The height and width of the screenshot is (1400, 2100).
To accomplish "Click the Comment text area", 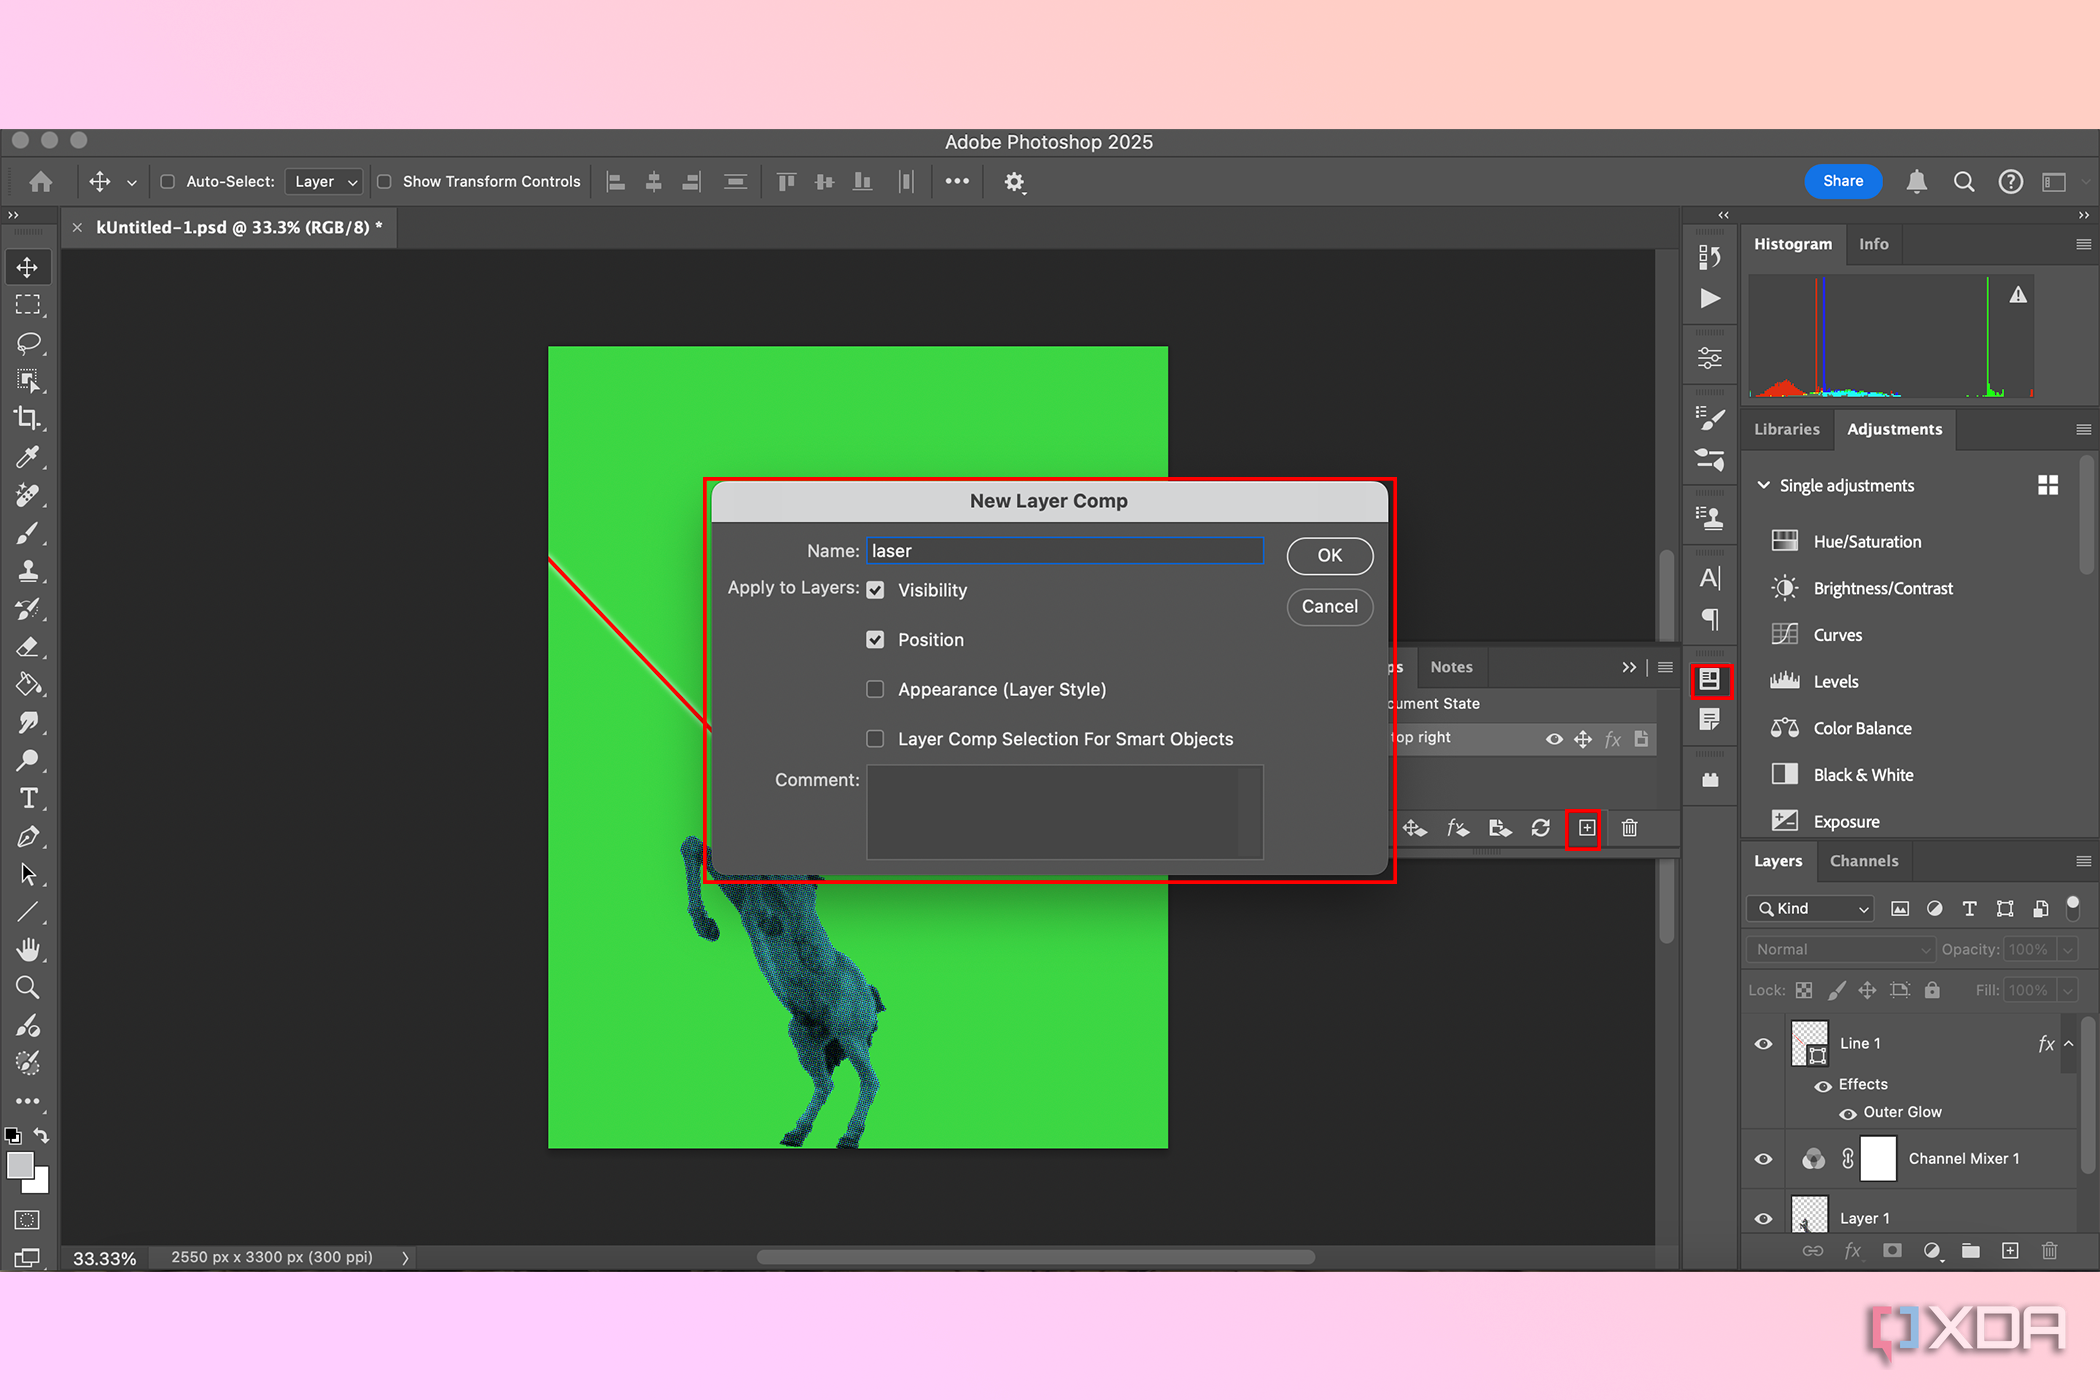I will click(x=1065, y=812).
